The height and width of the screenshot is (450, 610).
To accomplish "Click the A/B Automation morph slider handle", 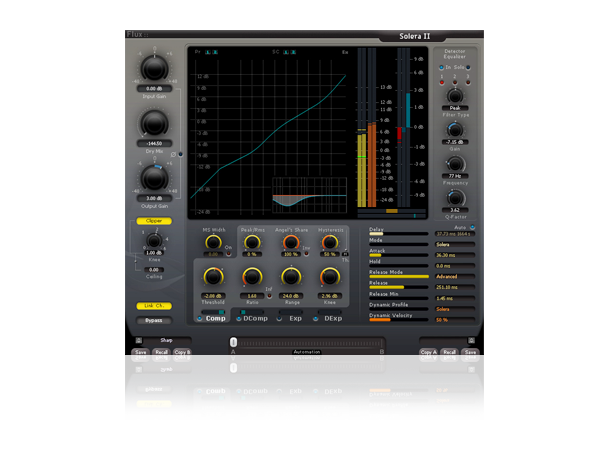I will (233, 342).
